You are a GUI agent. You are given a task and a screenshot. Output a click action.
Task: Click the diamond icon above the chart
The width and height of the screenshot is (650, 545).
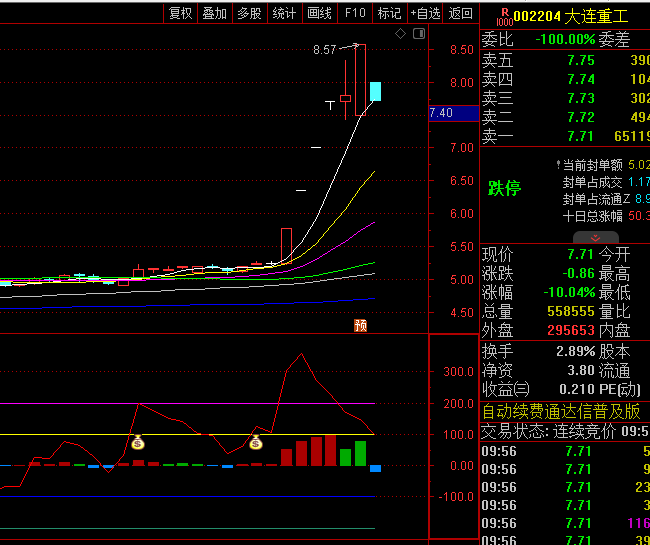pyautogui.click(x=400, y=34)
